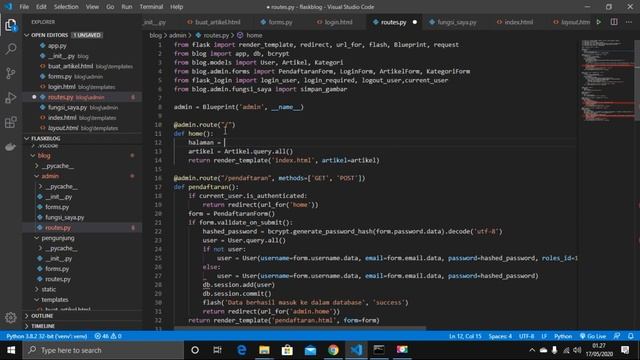Select language mode Python in status bar
This screenshot has width=640, height=360.
(563, 336)
